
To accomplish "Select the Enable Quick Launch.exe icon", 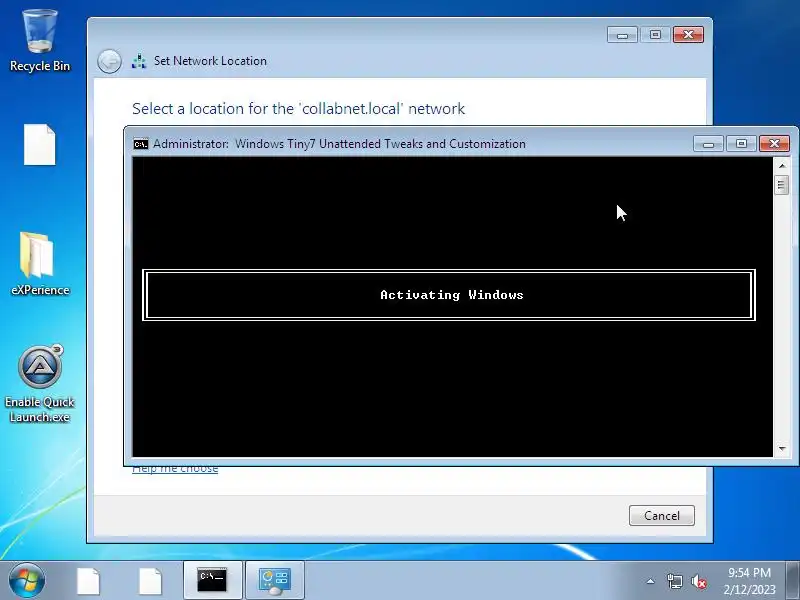I will [40, 384].
